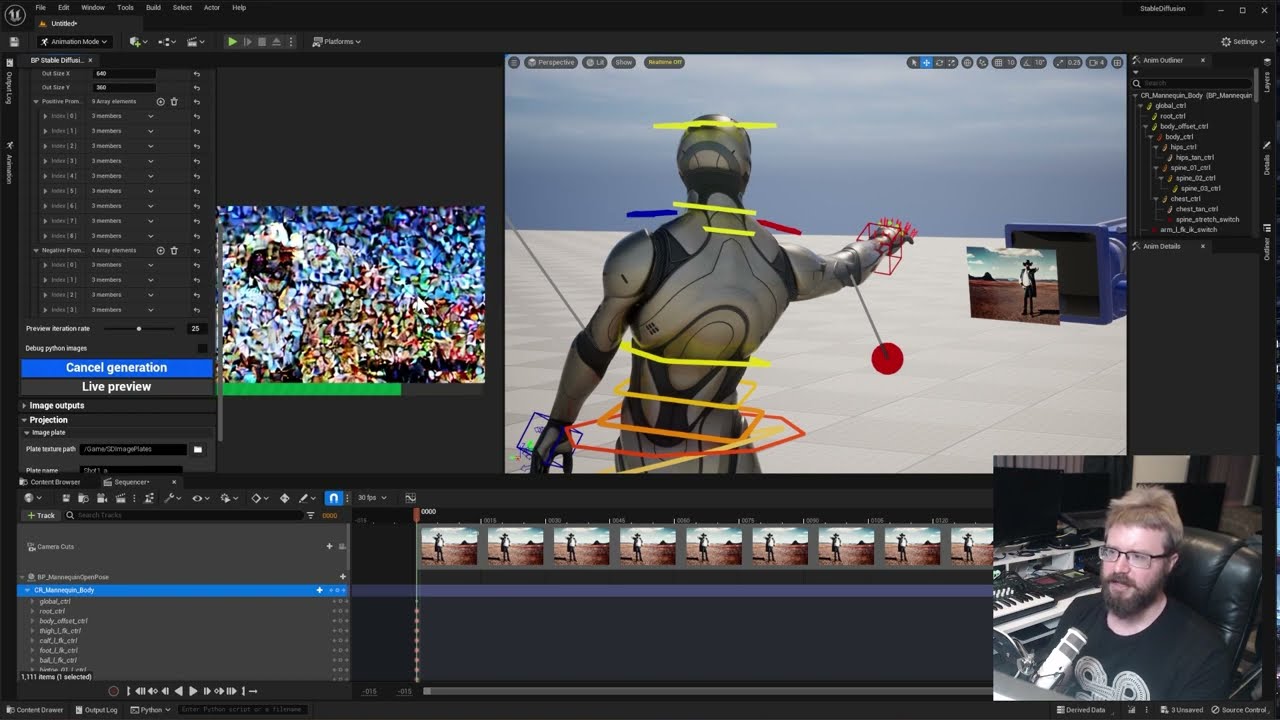Open the Blueprints toolbar dropdown
Screen dimensions: 1280x720
[x=167, y=42]
